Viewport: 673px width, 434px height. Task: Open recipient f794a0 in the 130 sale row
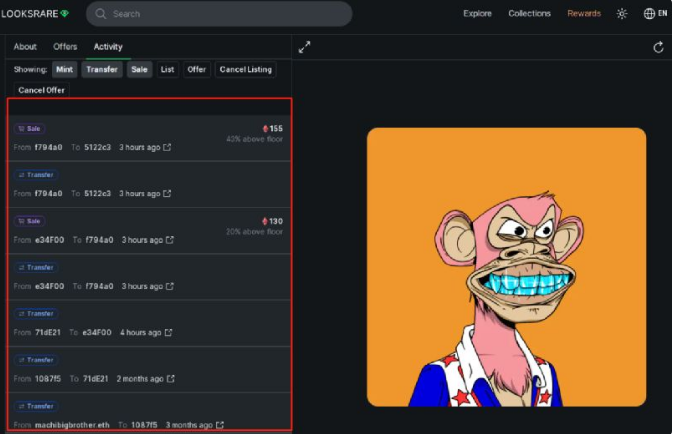100,240
